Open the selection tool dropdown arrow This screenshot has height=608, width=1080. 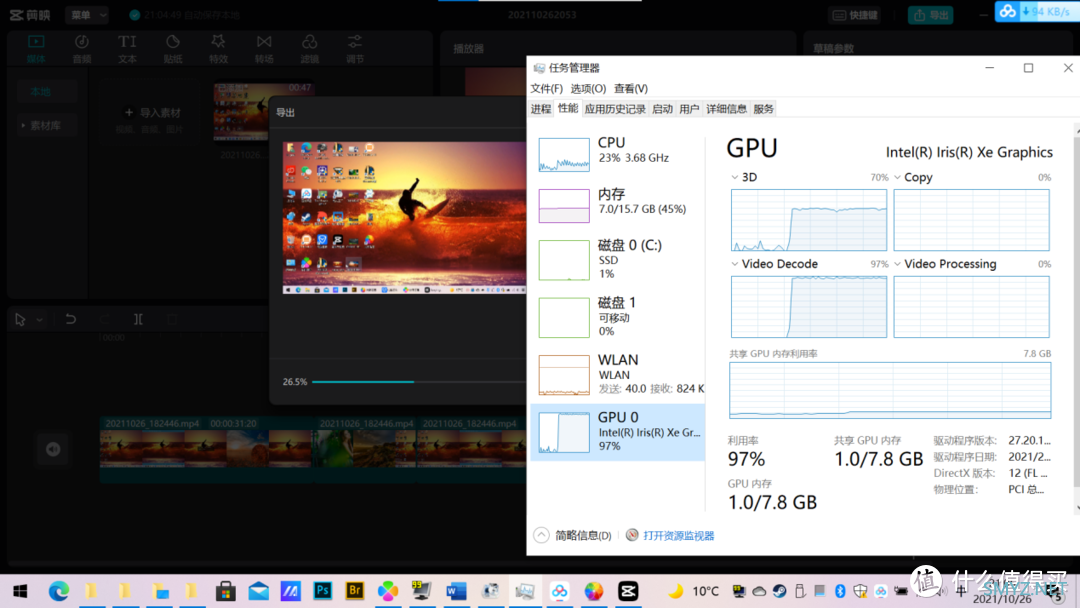(40, 320)
